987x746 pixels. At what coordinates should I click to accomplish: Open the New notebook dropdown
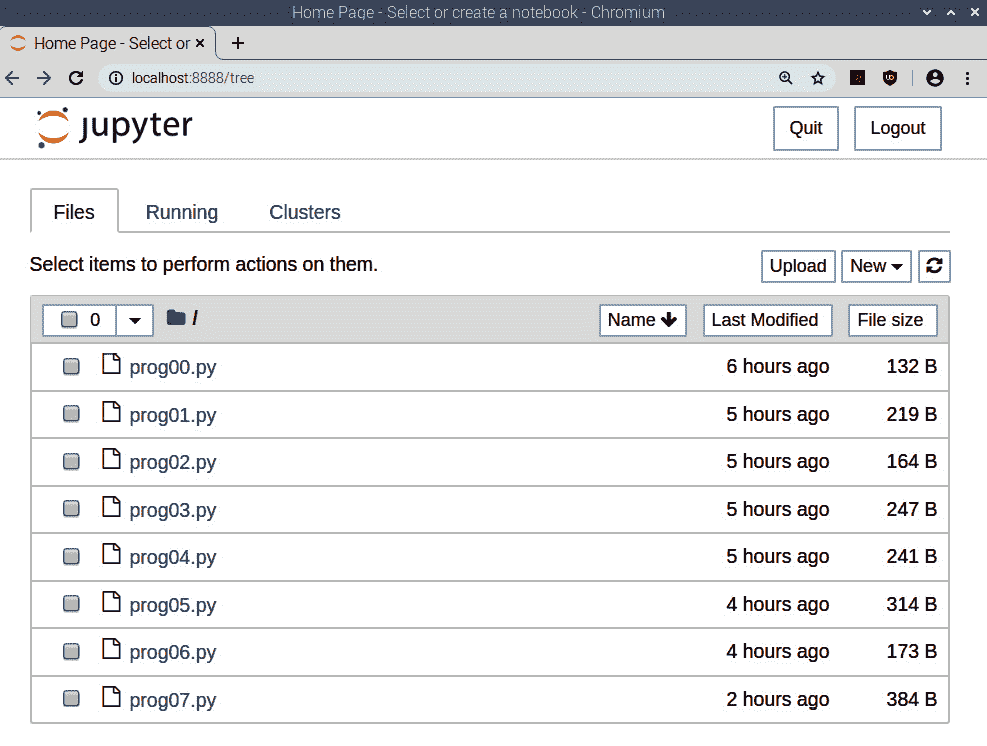click(x=876, y=266)
